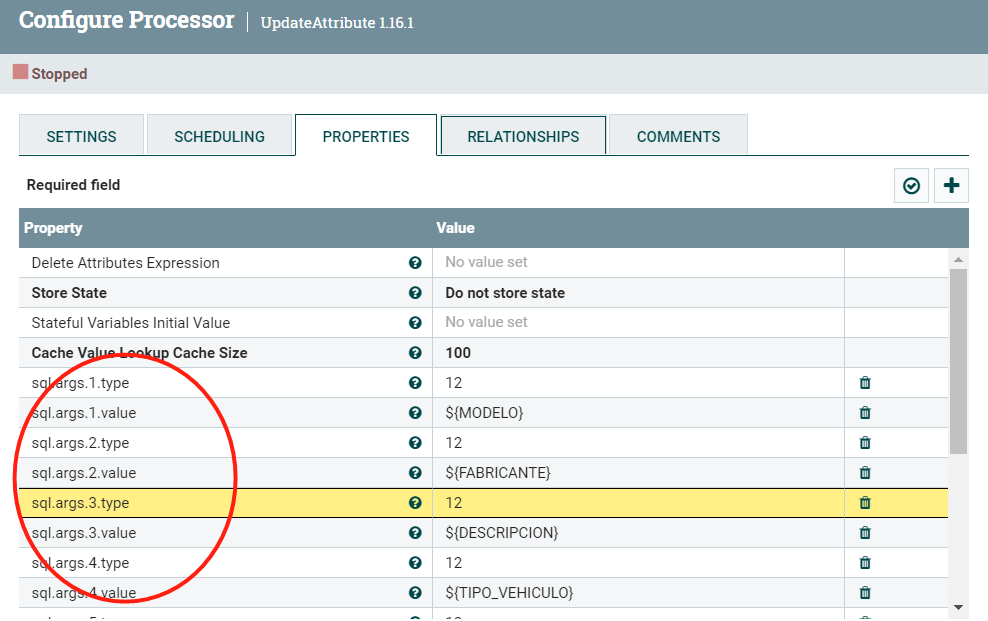Viewport: 988px width, 621px height.
Task: Click the Stopped status indicator
Action: pyautogui.click(x=50, y=73)
